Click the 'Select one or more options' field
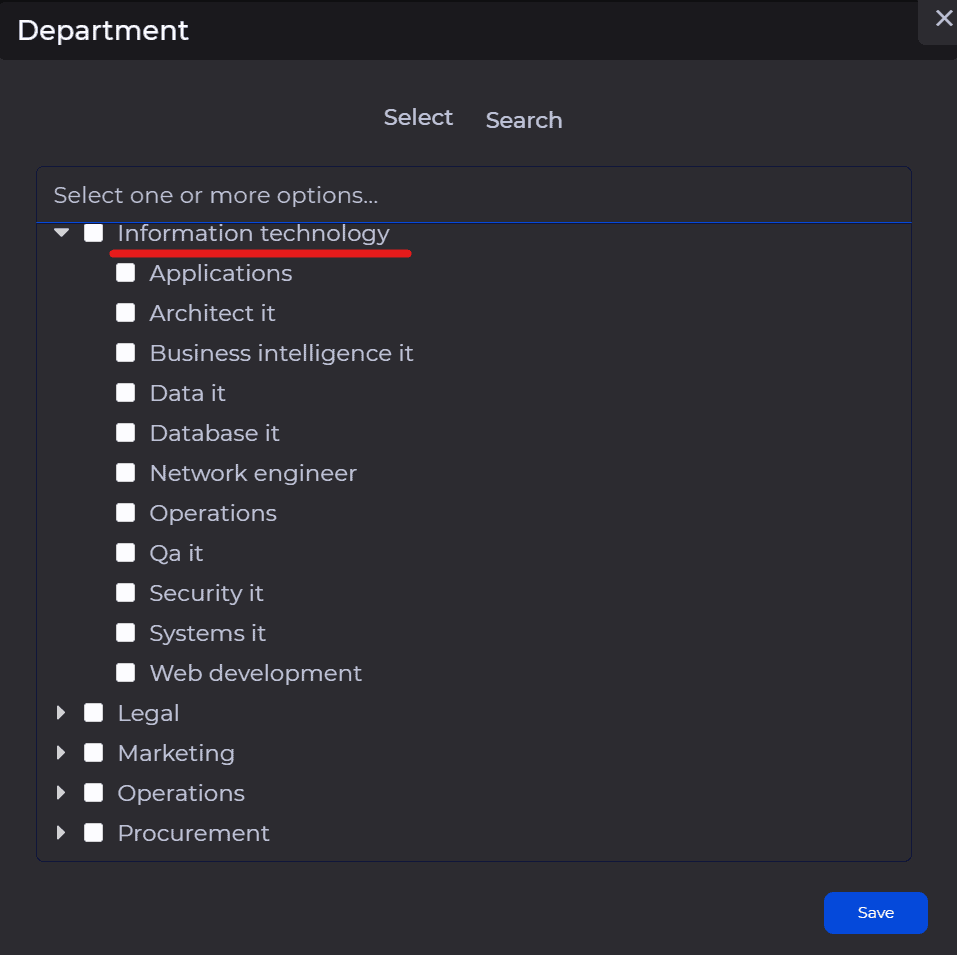Viewport: 957px width, 955px height. [473, 195]
